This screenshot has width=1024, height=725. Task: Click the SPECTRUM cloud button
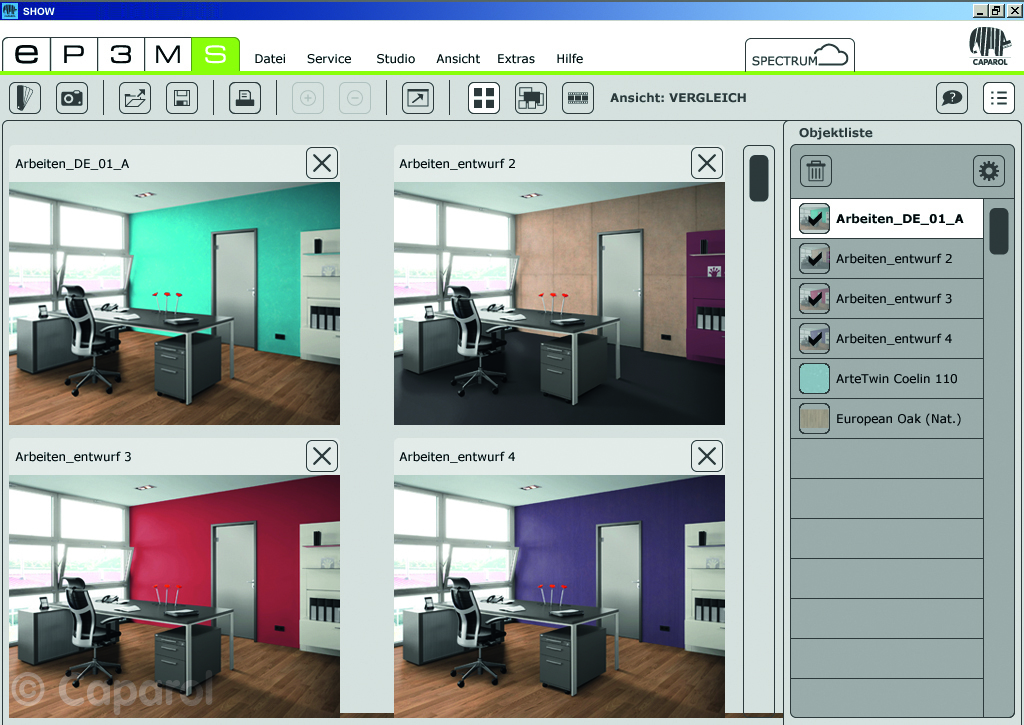pyautogui.click(x=799, y=57)
